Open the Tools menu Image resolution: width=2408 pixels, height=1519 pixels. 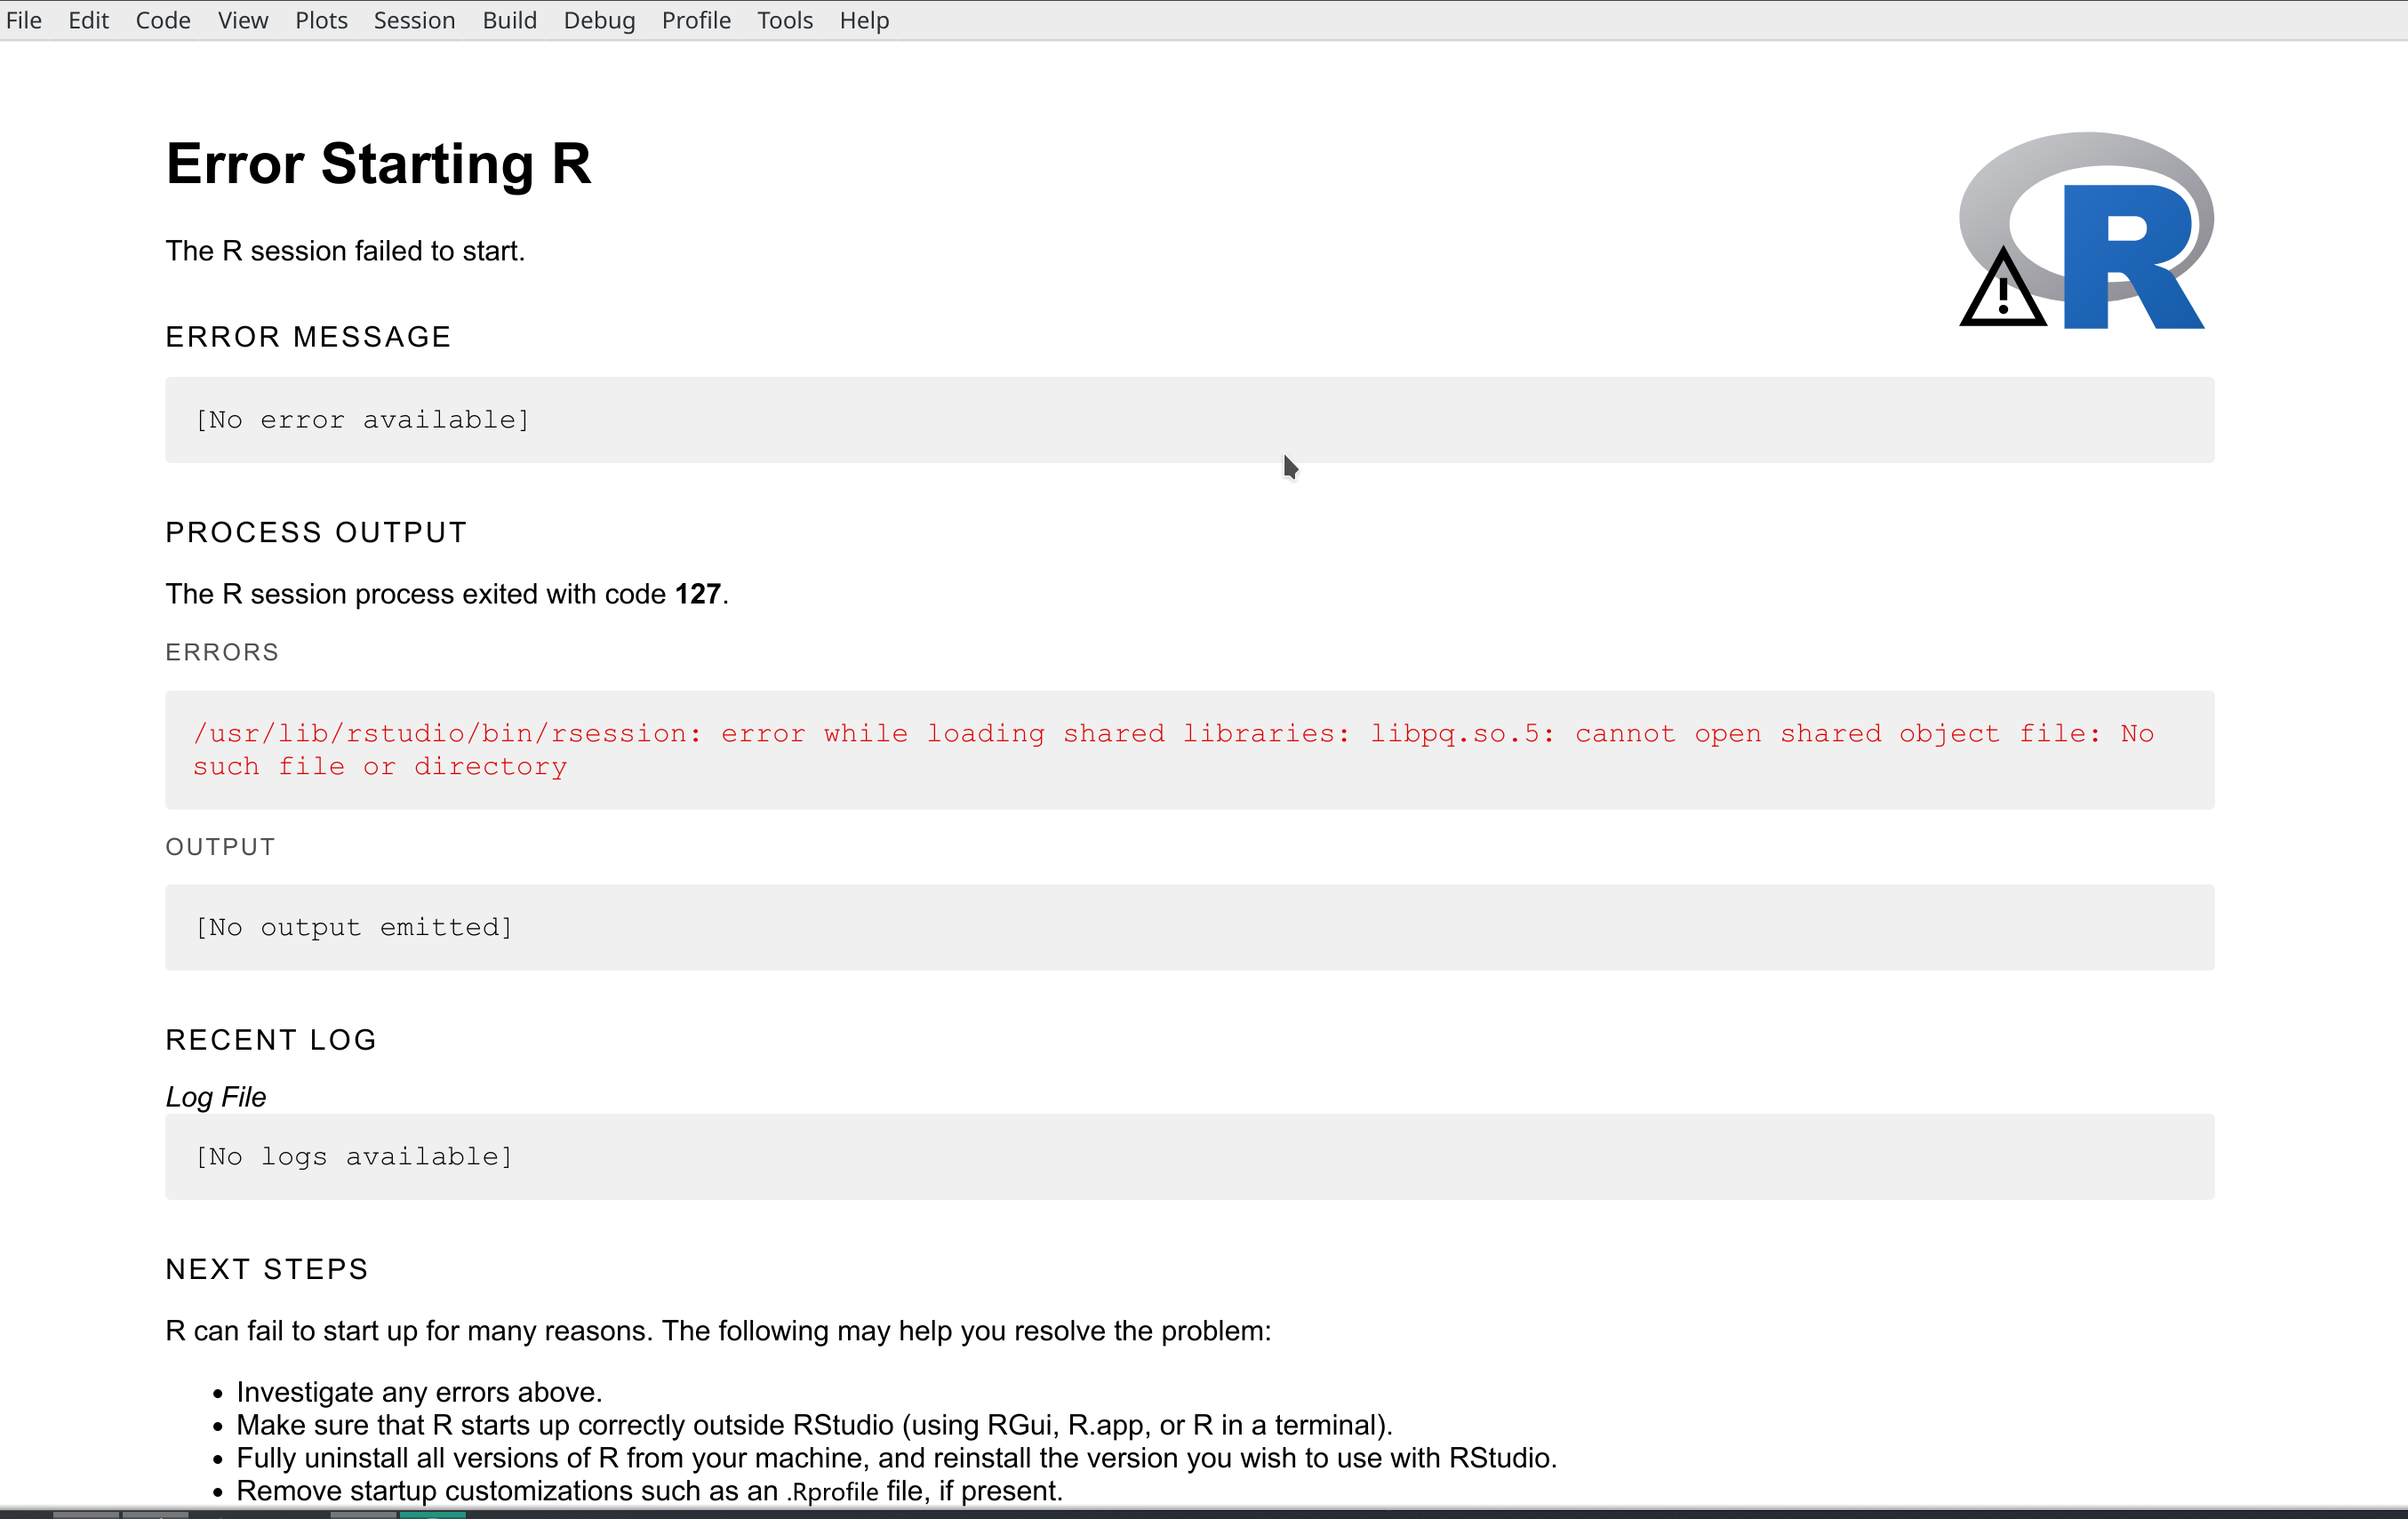784,20
